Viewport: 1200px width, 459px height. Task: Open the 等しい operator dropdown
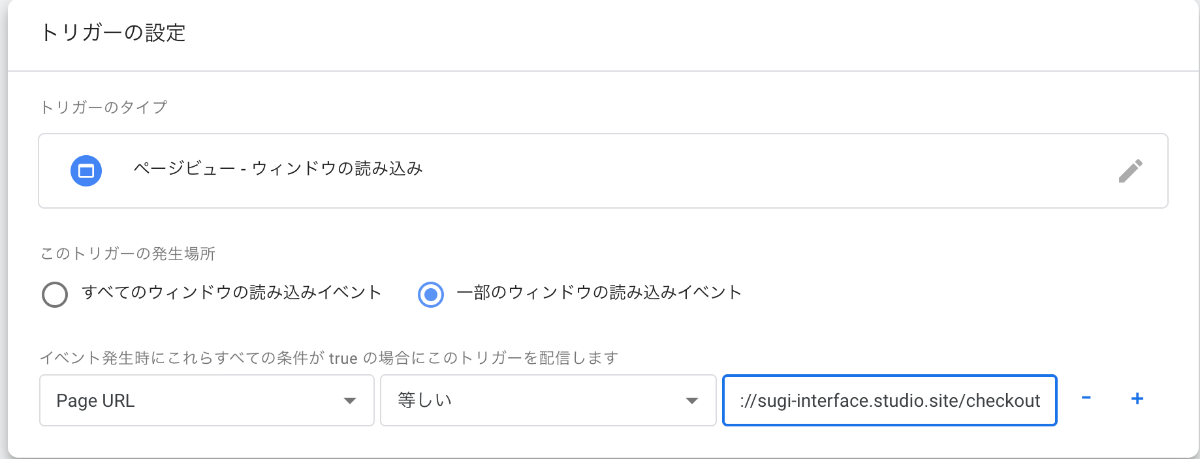(x=548, y=400)
